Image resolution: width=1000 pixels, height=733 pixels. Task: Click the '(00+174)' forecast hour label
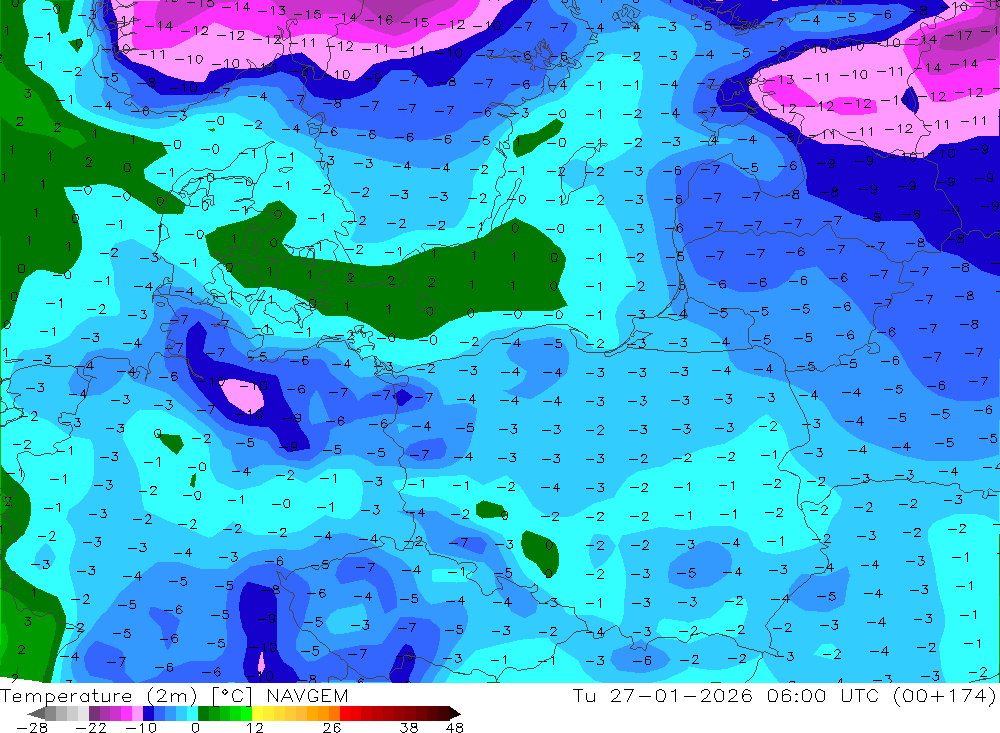tap(945, 695)
